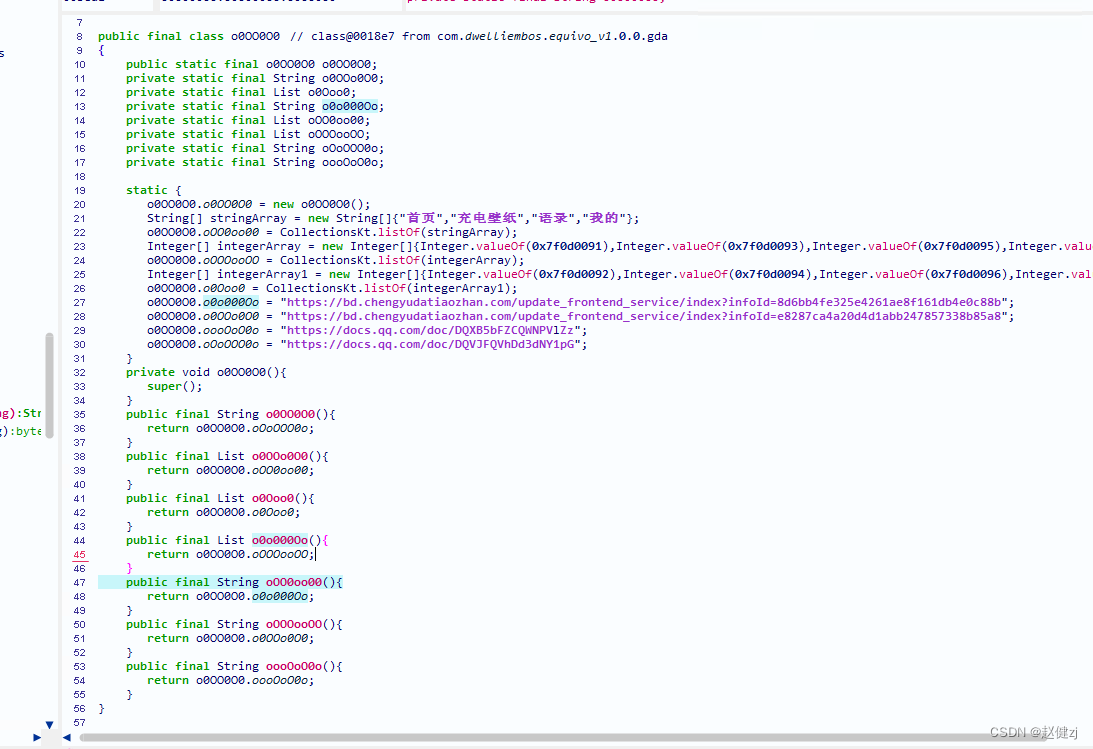Click the String method name on line 53
This screenshot has height=749, width=1093.
coord(293,666)
